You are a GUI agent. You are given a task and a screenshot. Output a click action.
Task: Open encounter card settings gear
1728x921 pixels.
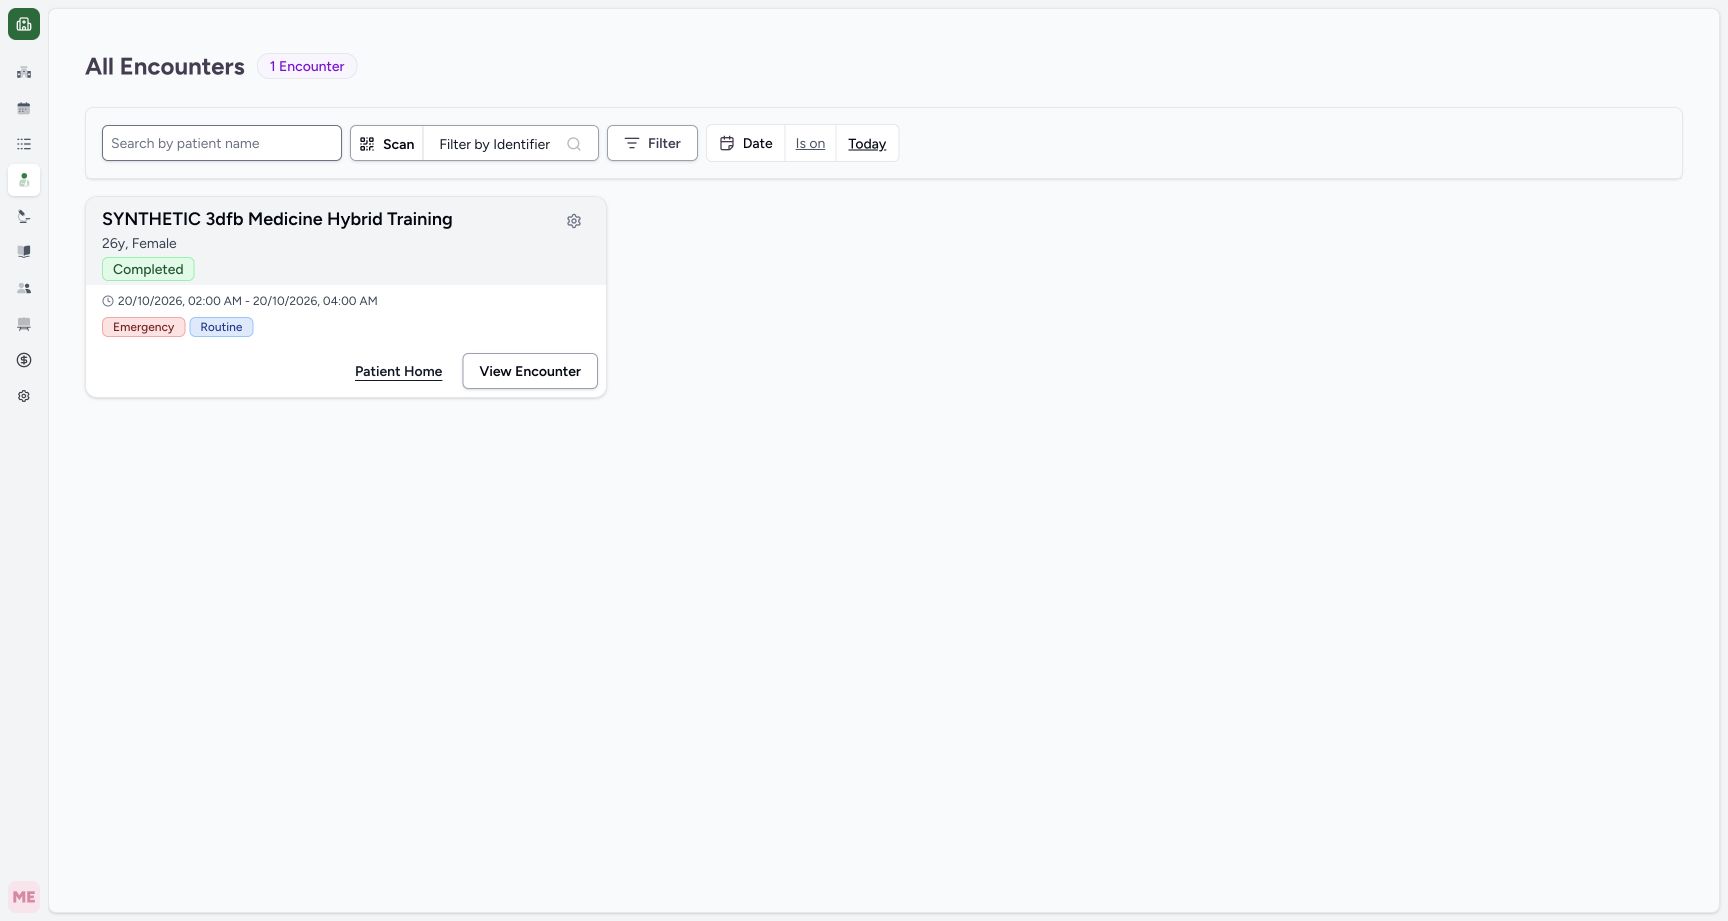[x=574, y=221]
